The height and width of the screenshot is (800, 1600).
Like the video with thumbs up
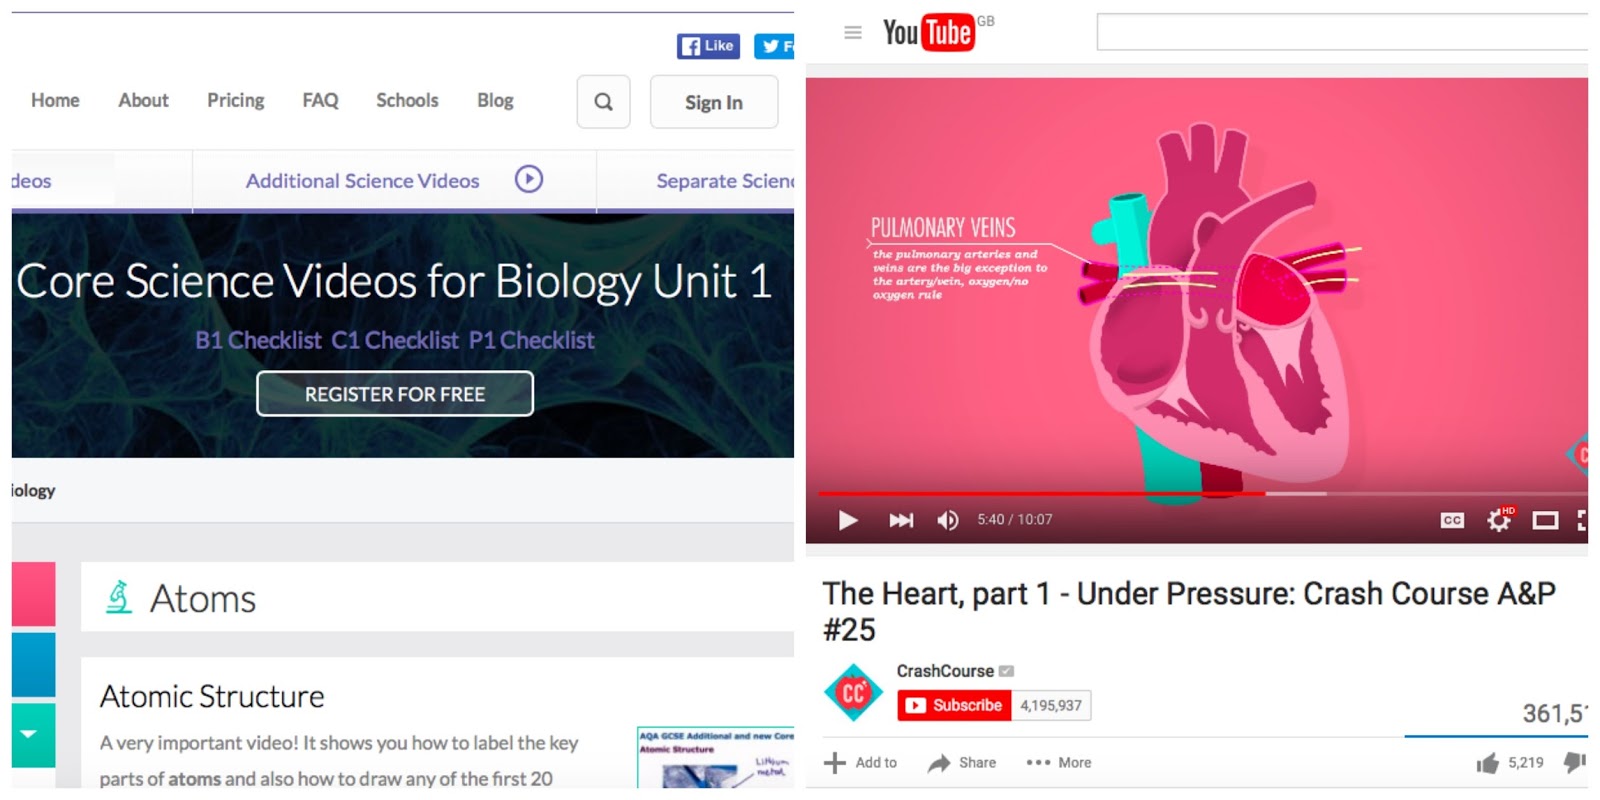(x=1487, y=763)
